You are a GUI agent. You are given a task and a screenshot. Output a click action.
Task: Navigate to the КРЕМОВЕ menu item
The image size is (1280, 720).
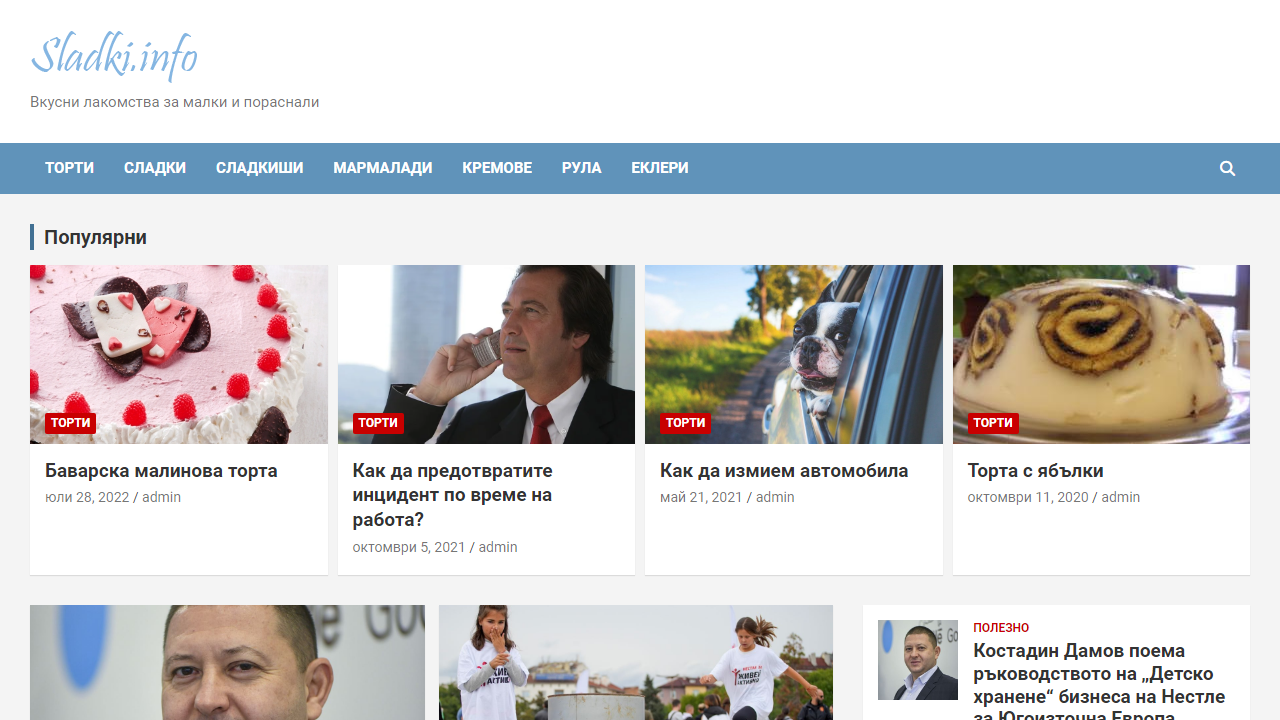(496, 168)
